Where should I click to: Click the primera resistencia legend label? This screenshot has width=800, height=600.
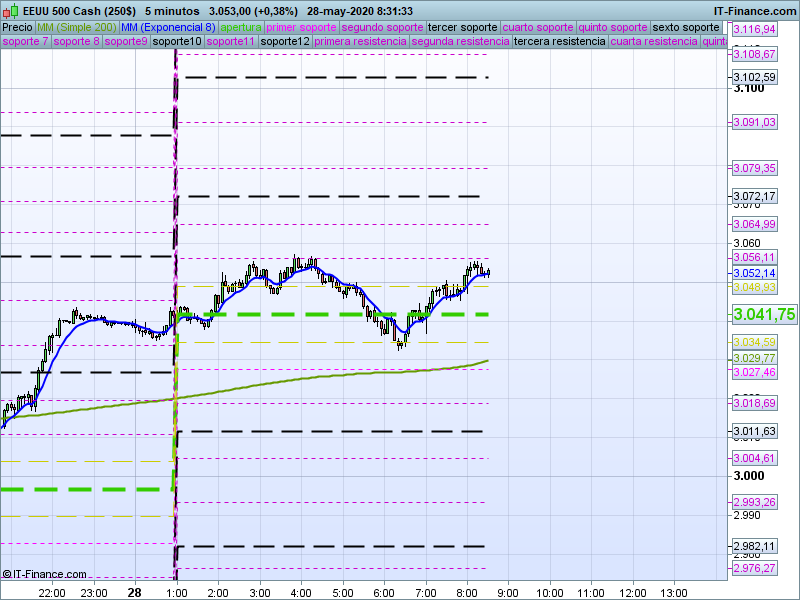click(360, 42)
